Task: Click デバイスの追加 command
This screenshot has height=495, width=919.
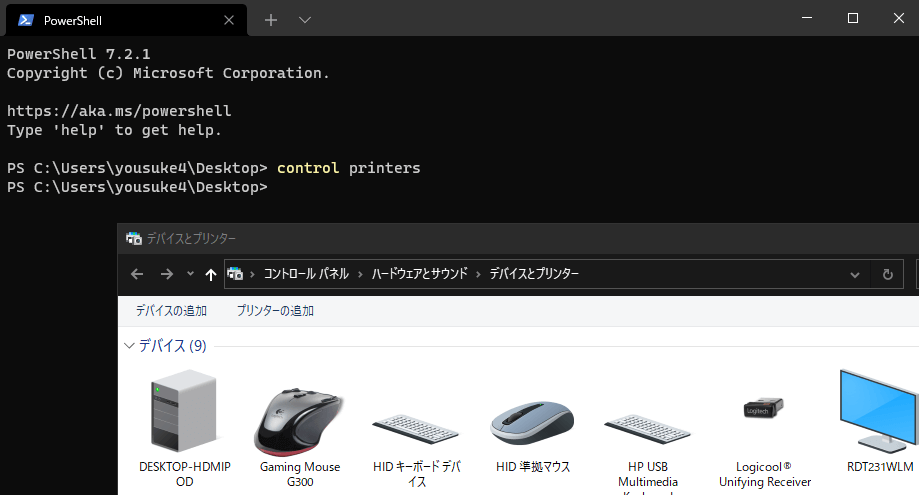Action: (x=171, y=311)
